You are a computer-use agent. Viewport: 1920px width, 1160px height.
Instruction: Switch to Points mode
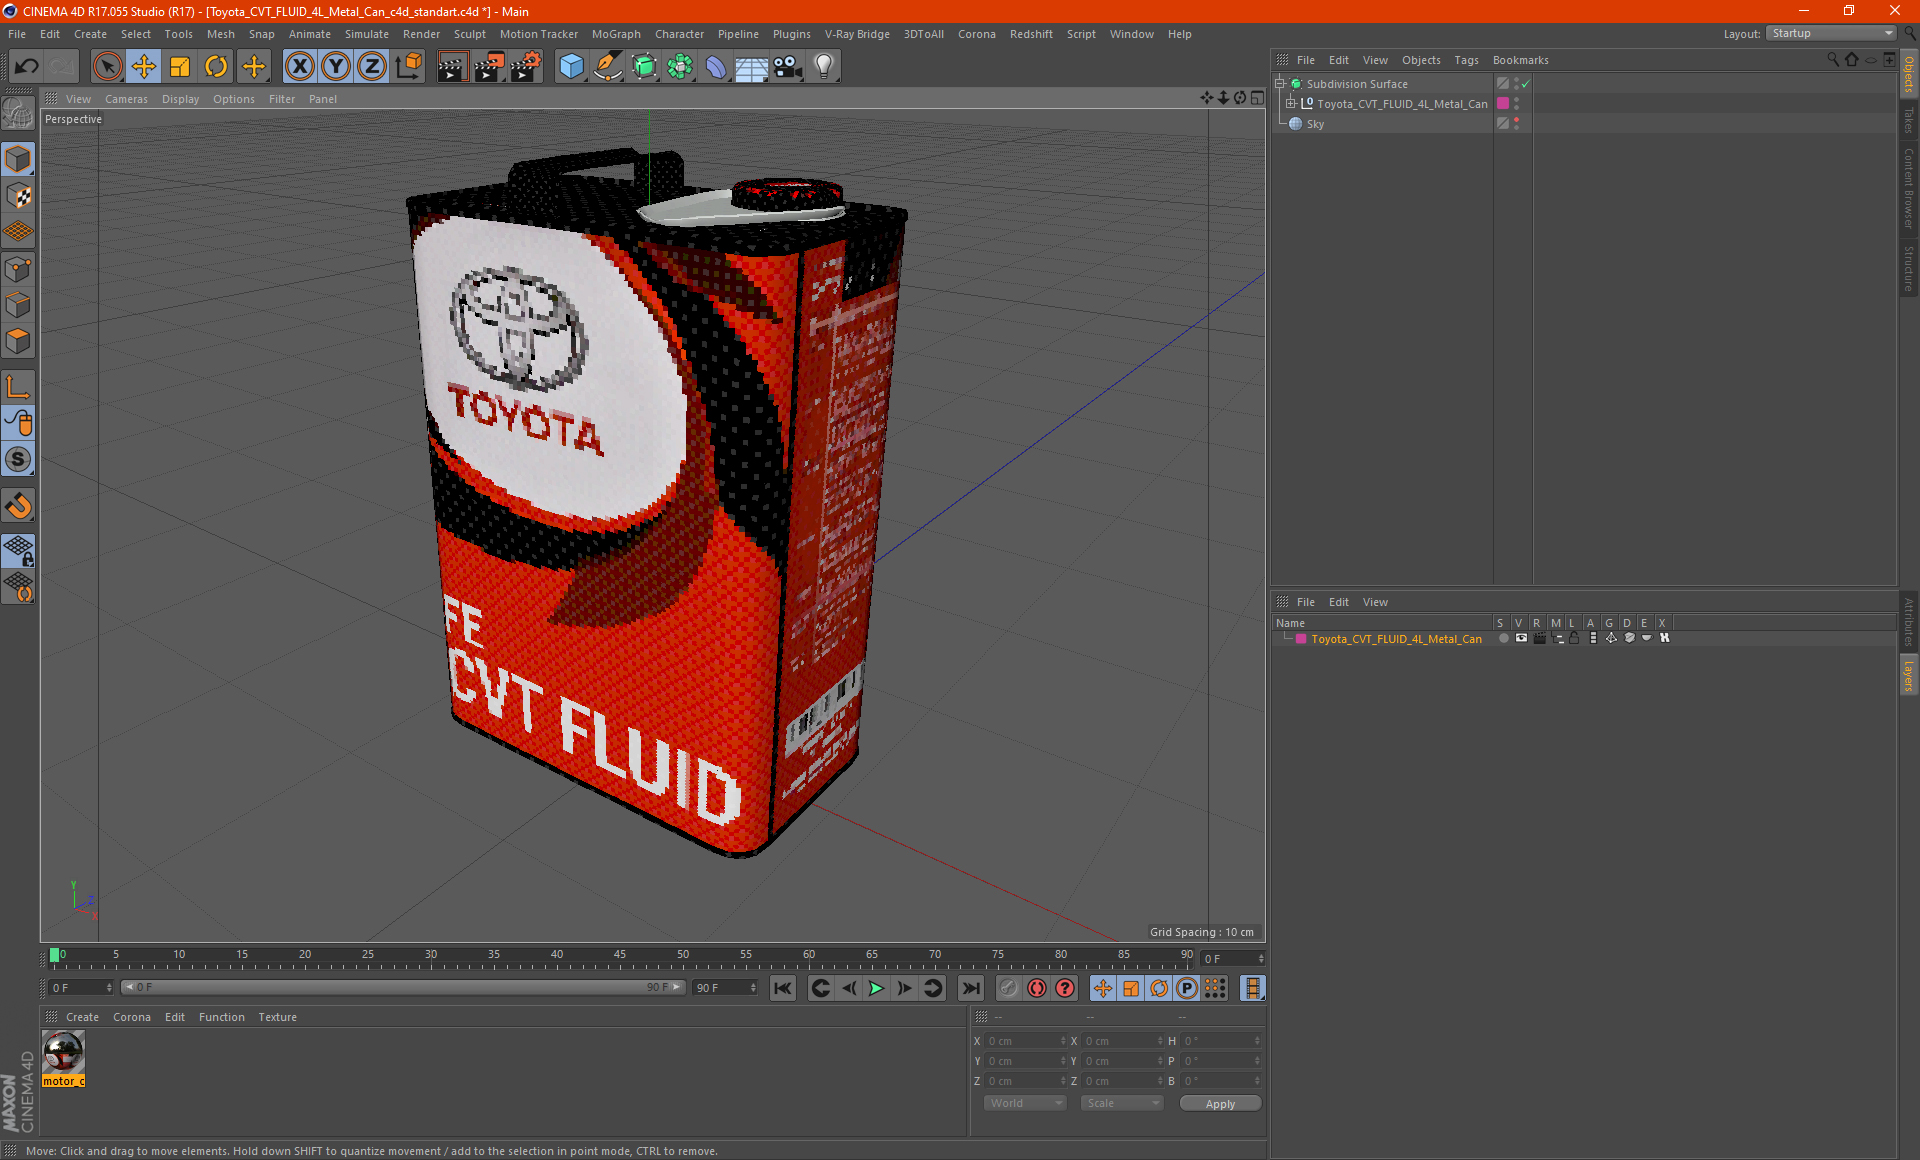[x=18, y=269]
